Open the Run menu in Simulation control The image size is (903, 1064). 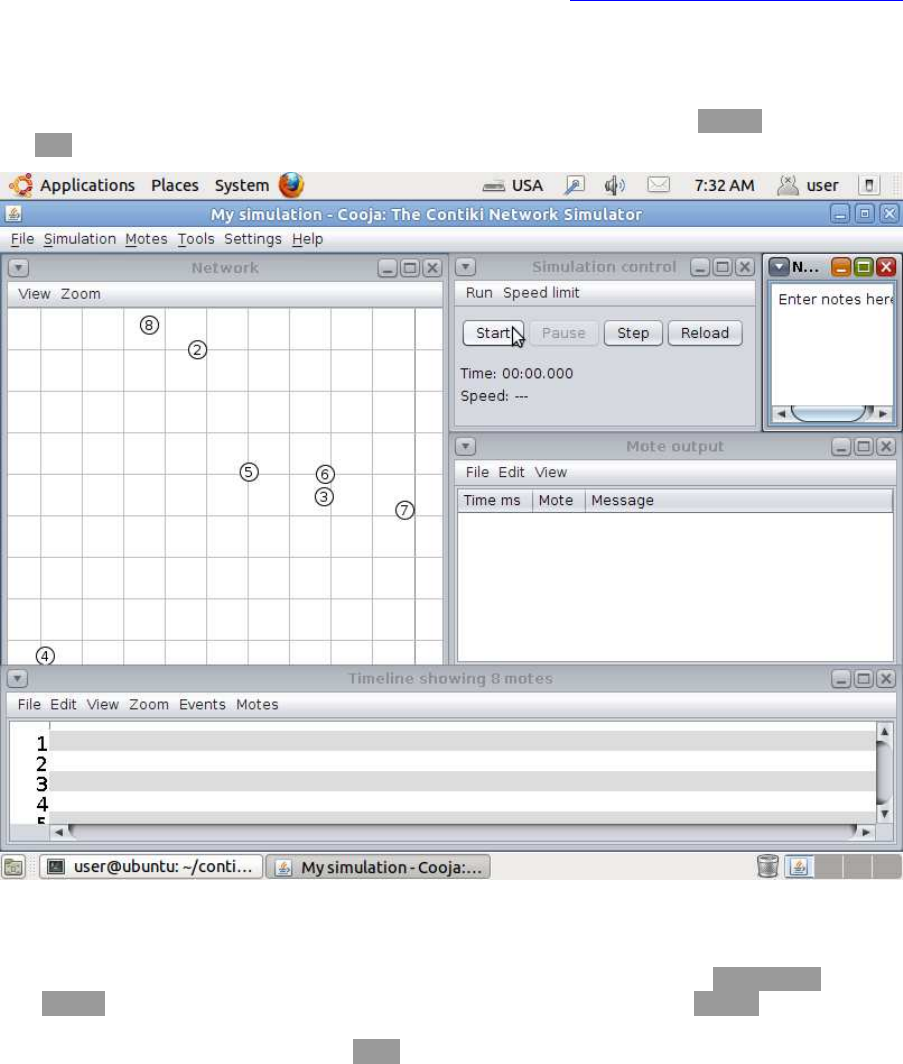pyautogui.click(x=478, y=293)
